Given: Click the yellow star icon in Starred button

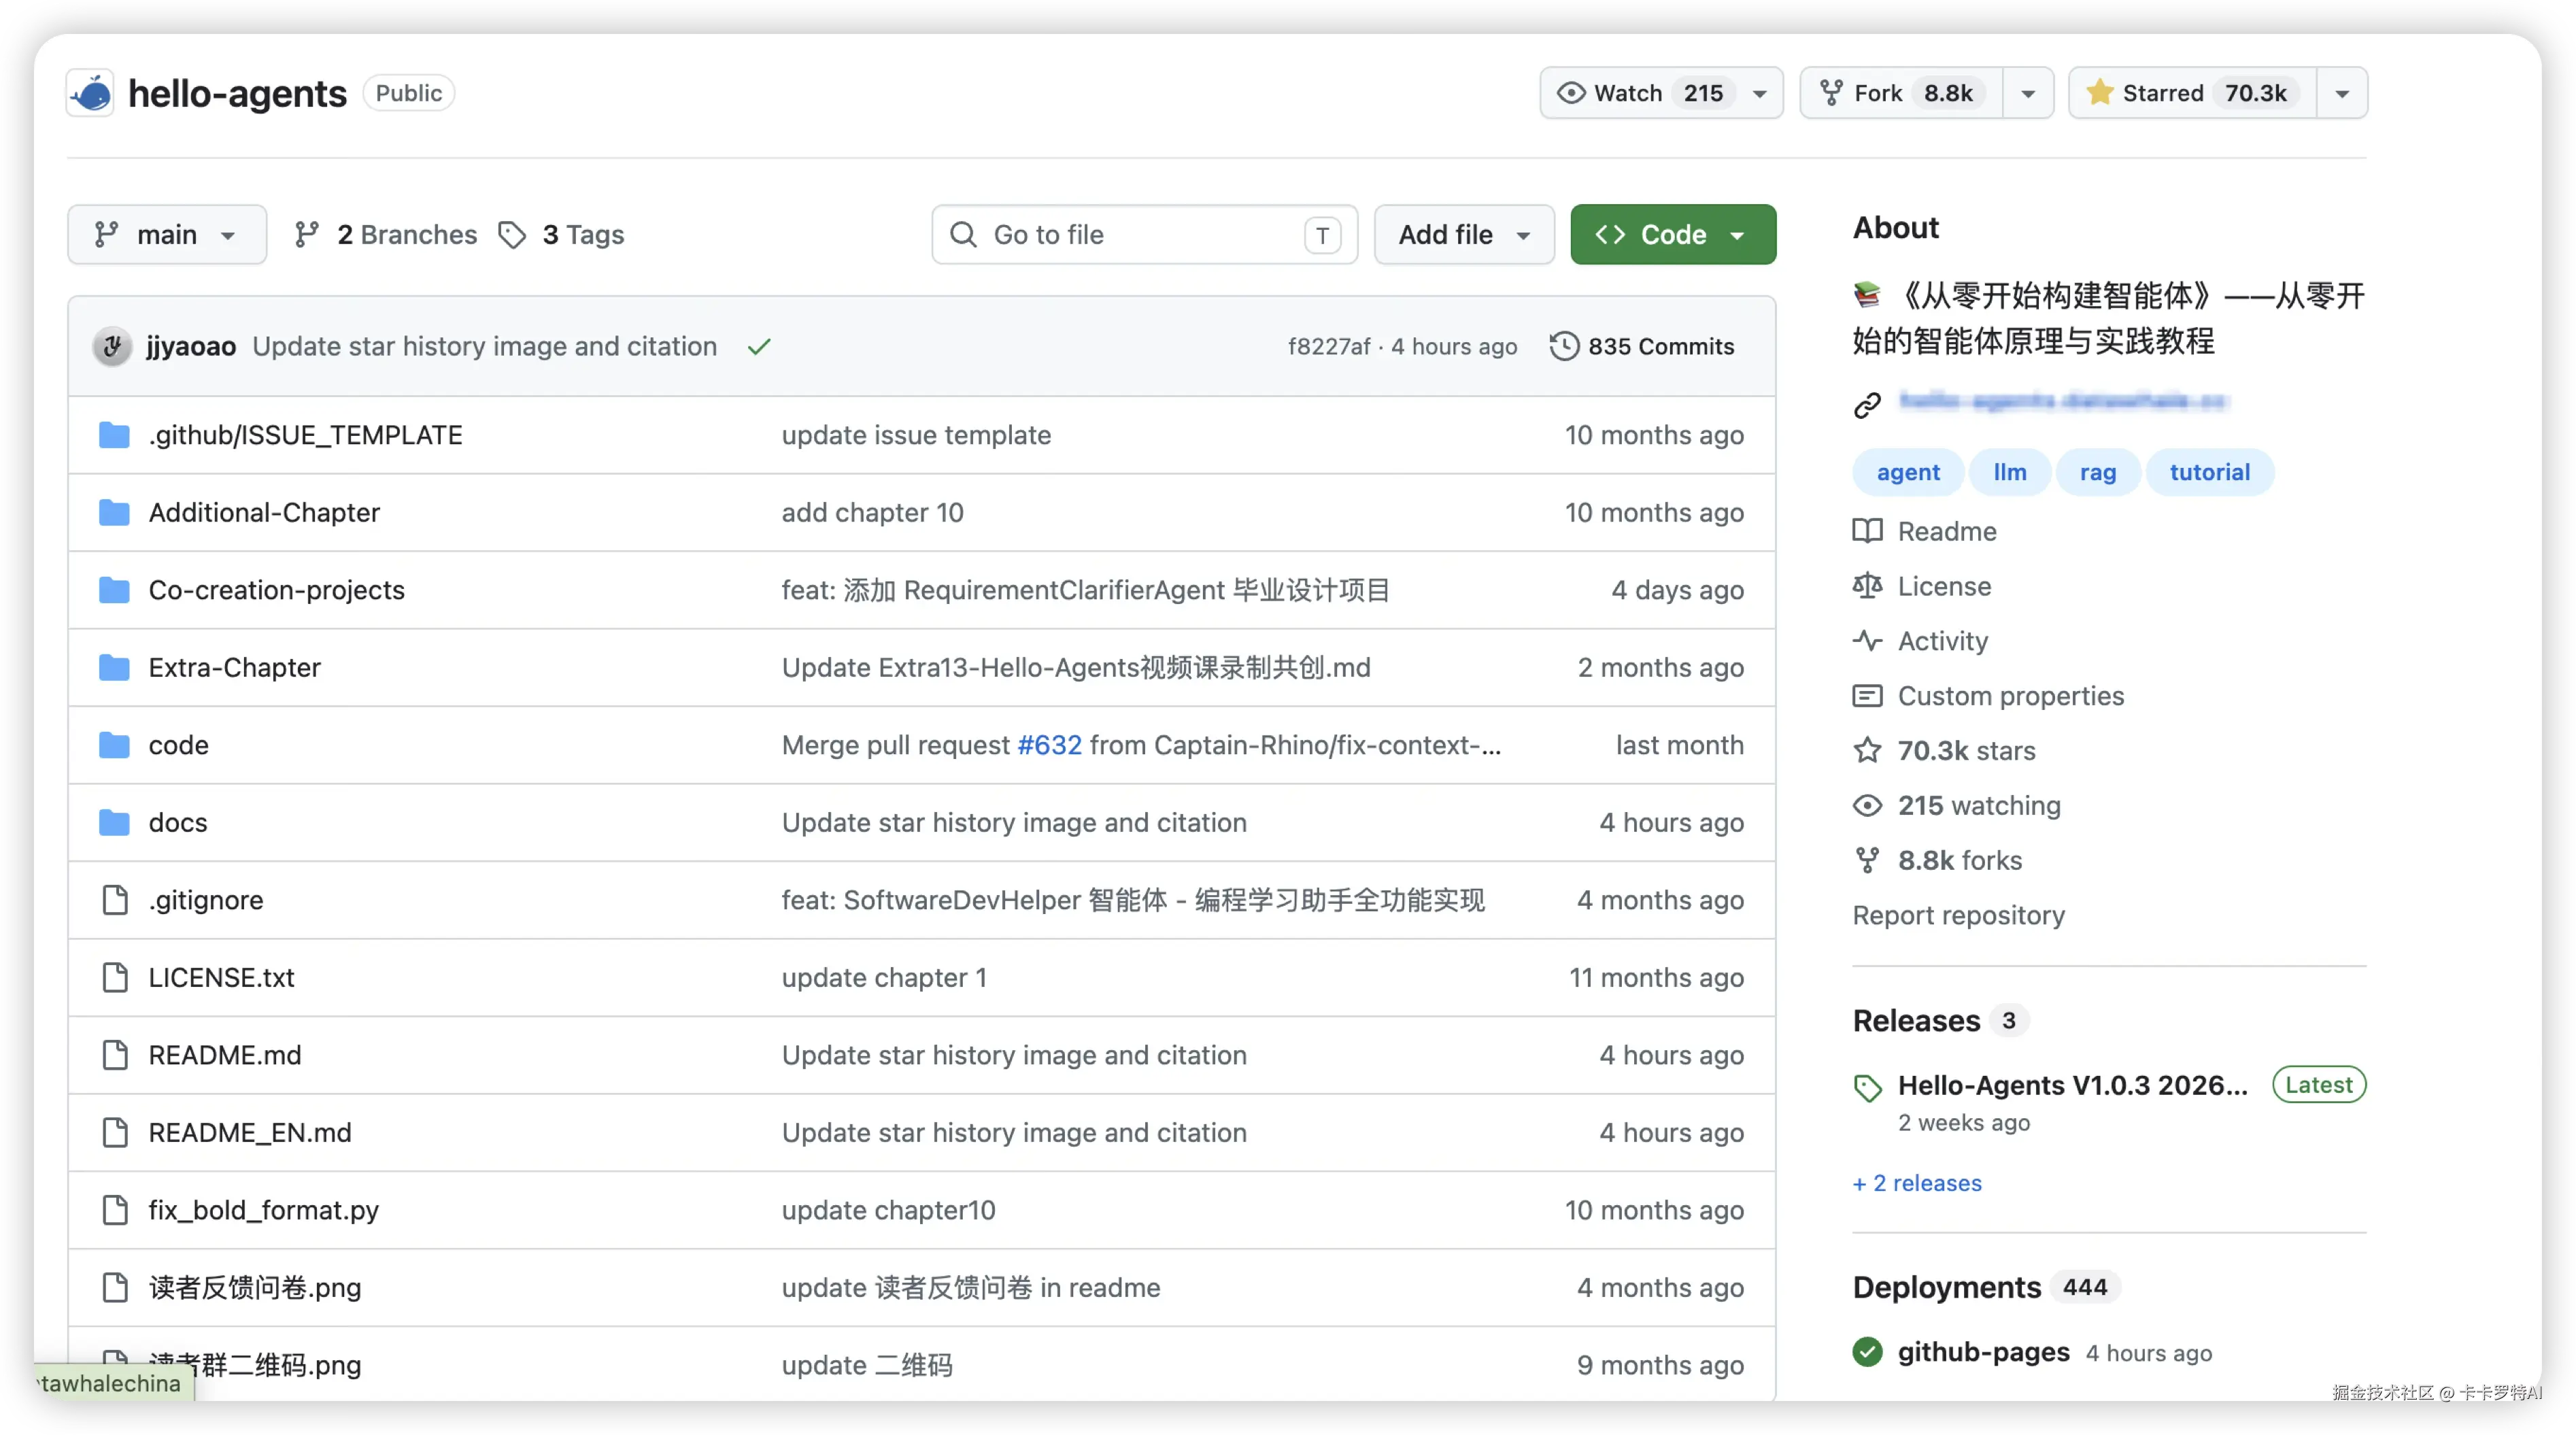Looking at the screenshot, I should pos(2099,93).
